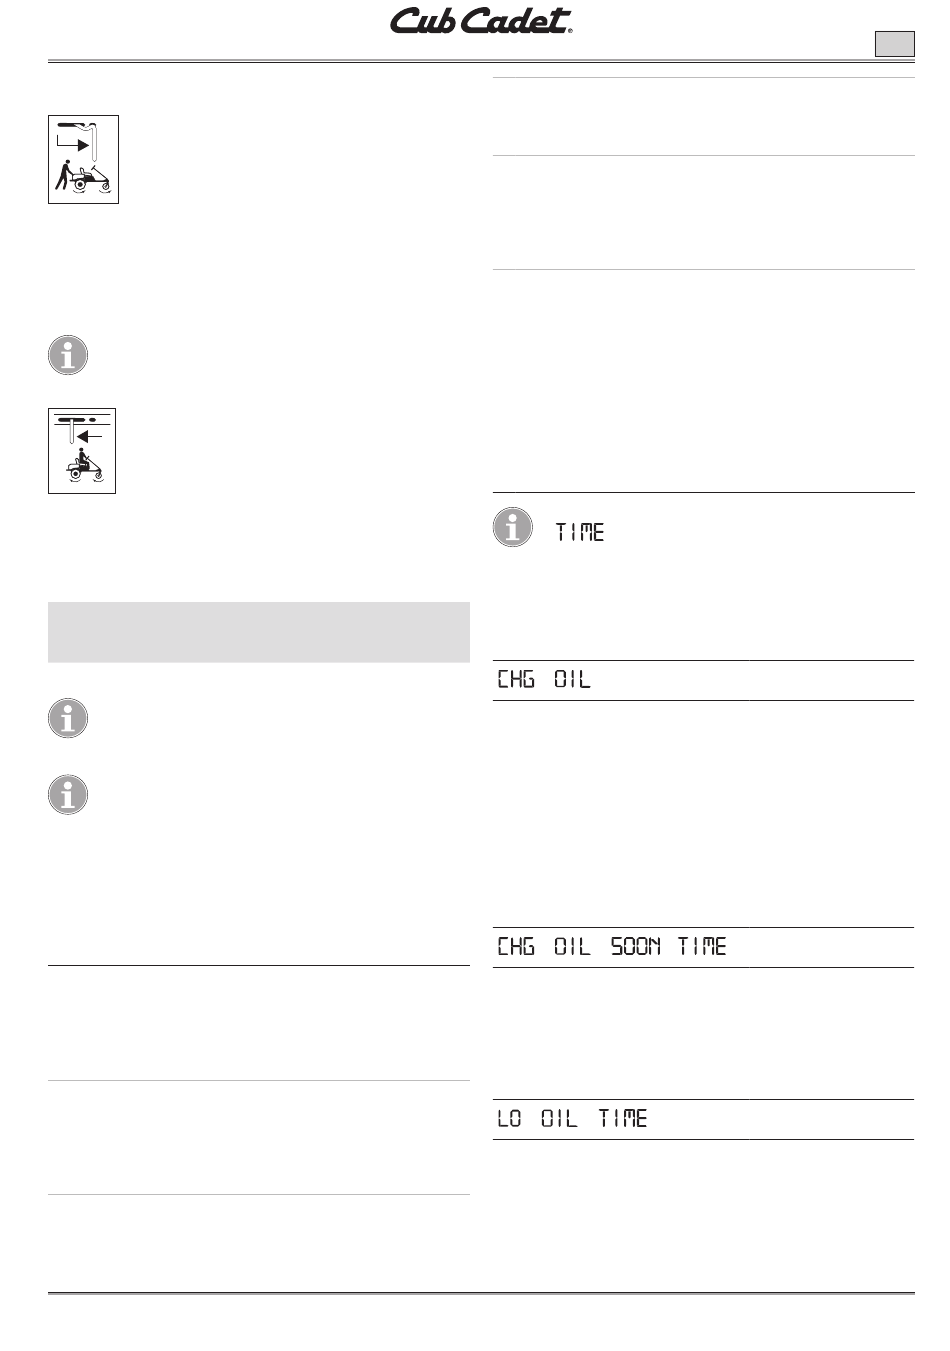Click TIME at the end of CHG OIL SOON TIME
The width and height of the screenshot is (950, 1351).
click(x=702, y=947)
